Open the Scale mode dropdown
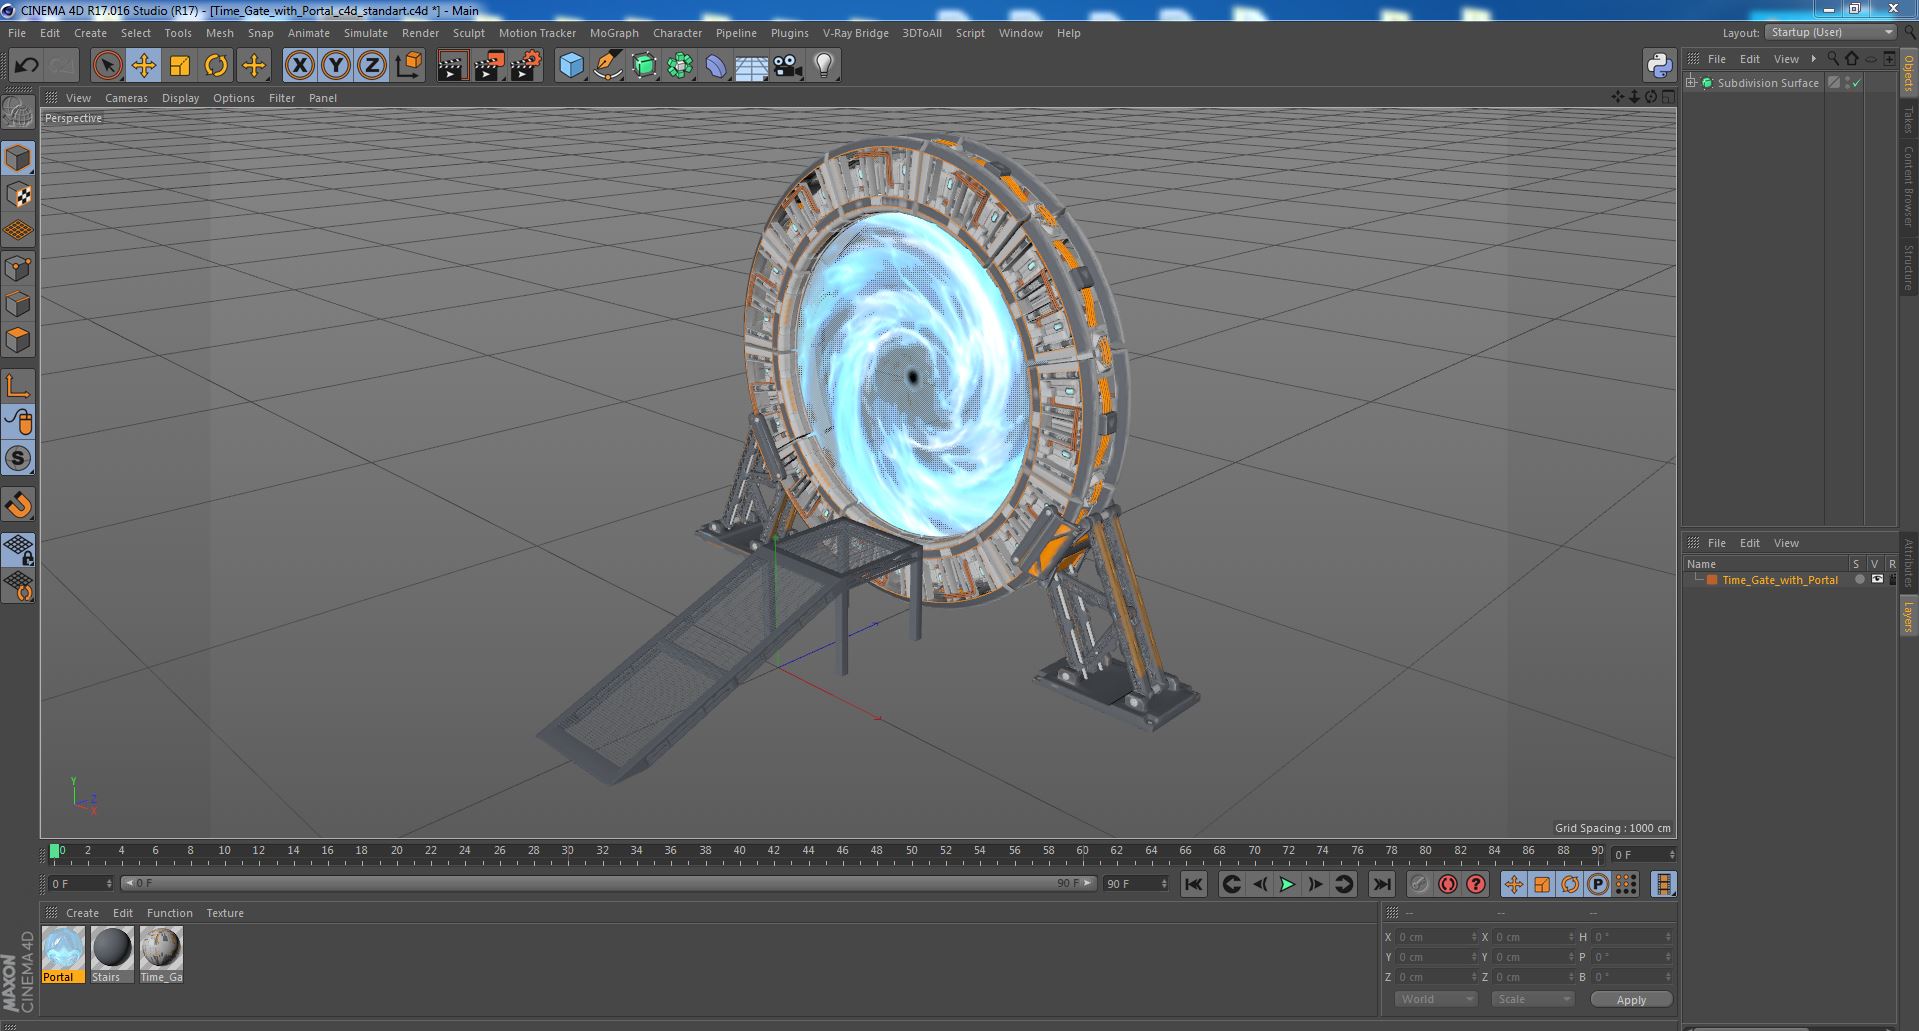1919x1031 pixels. coord(1531,999)
